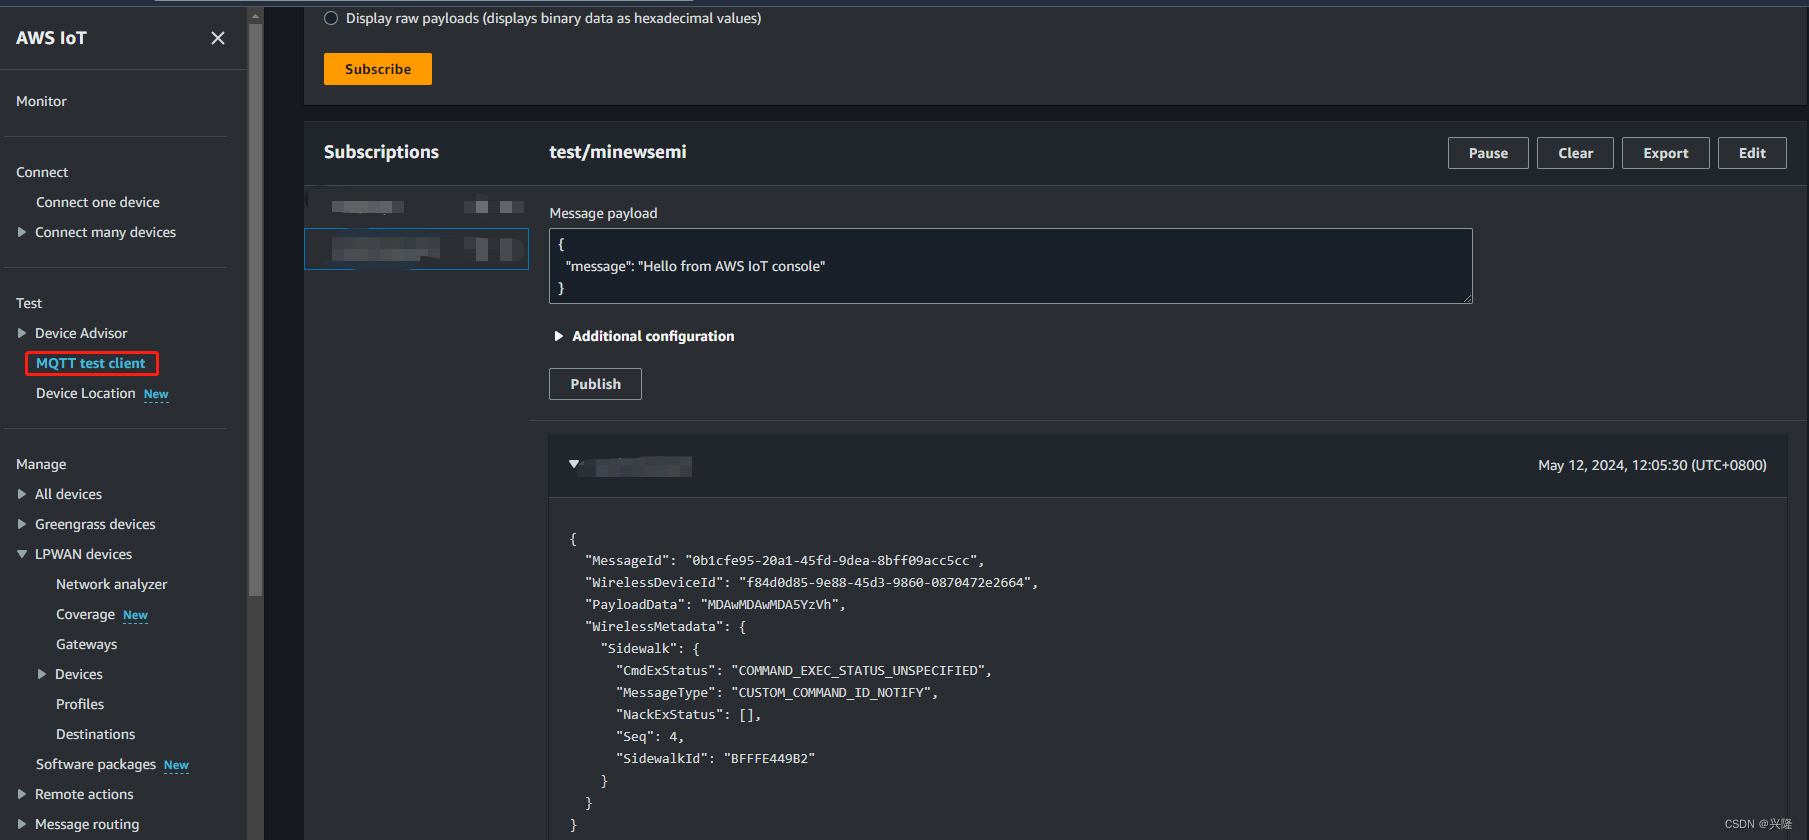Expand the Devices arrow under LPWAN

[42, 674]
